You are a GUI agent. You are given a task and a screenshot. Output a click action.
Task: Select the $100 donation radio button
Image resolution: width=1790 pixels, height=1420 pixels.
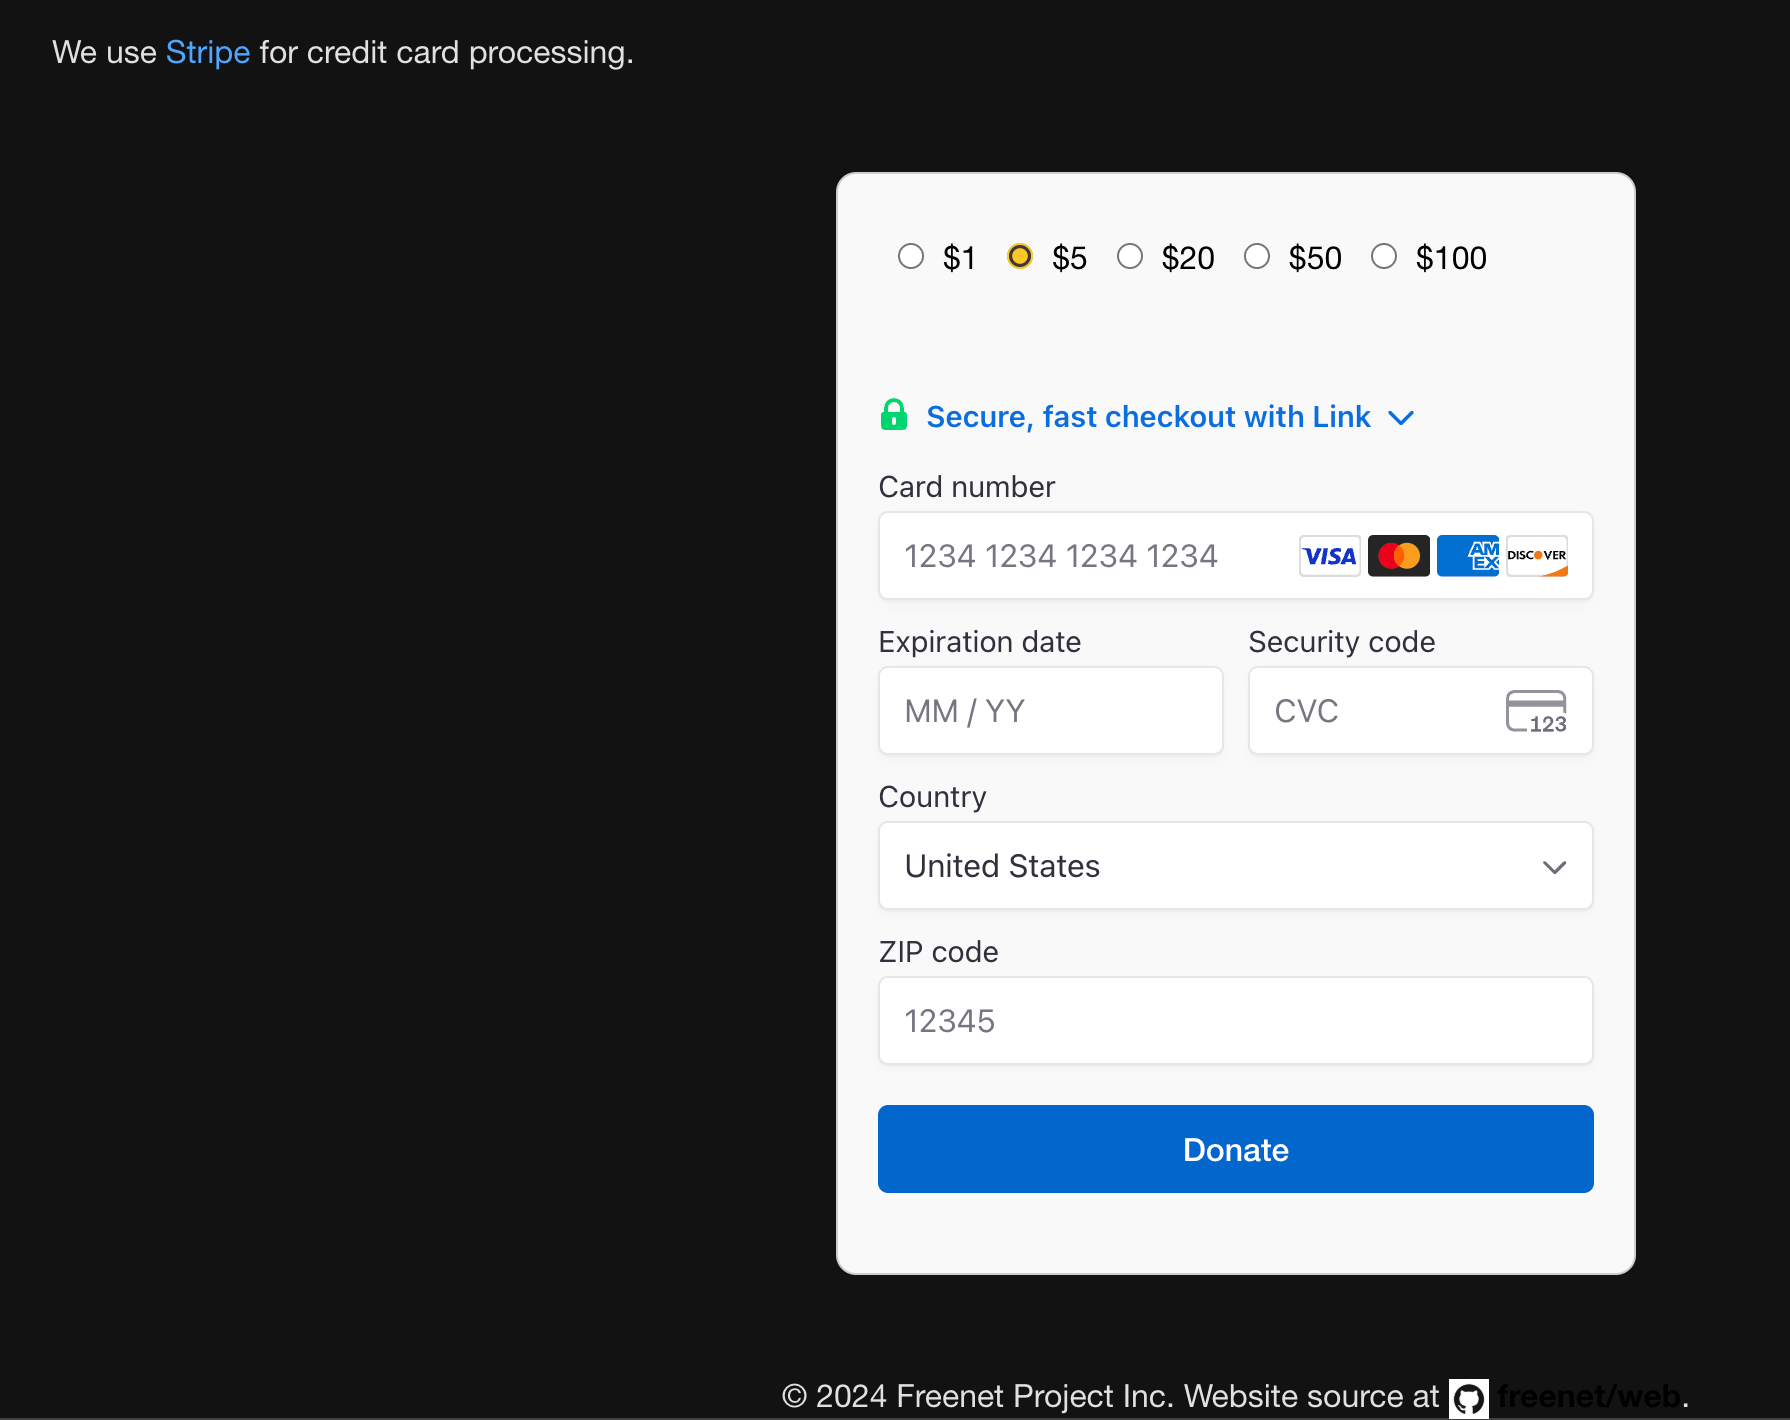point(1384,257)
